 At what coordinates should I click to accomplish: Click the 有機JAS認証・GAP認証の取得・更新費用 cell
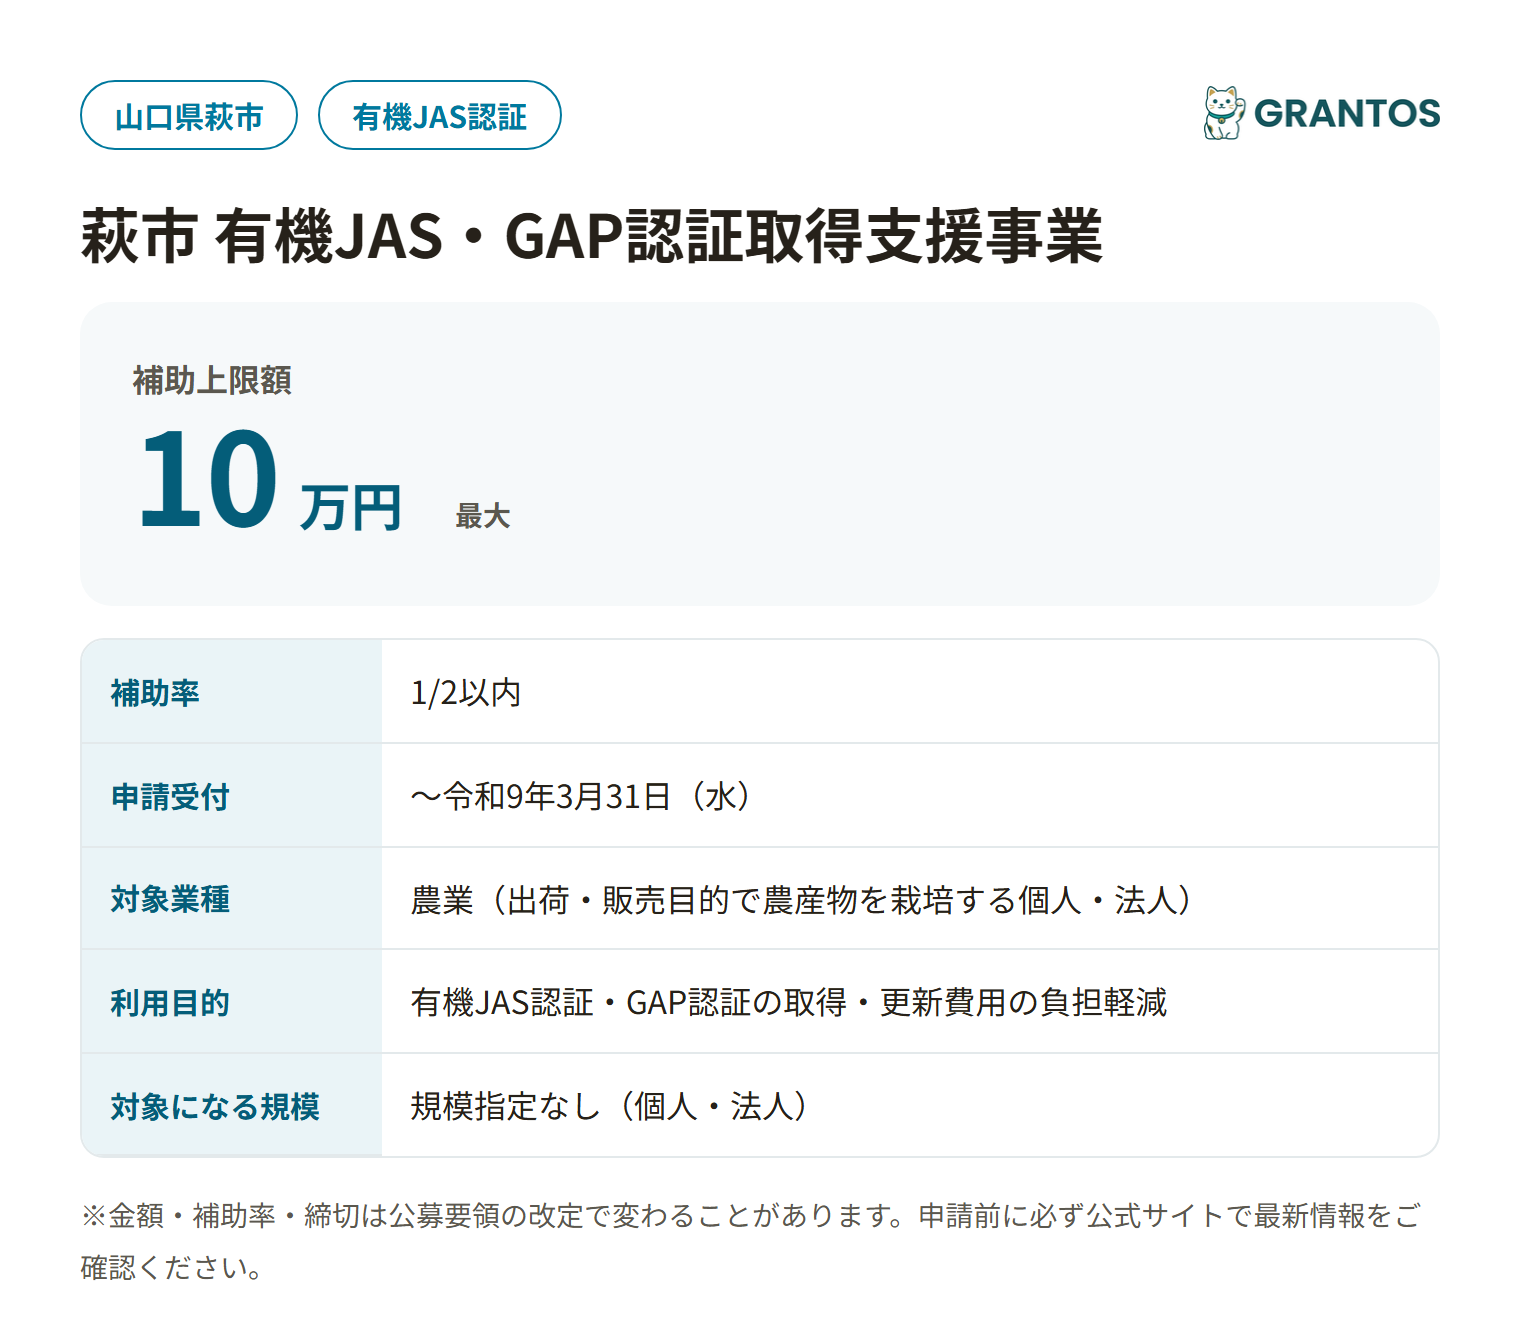pyautogui.click(x=910, y=1002)
